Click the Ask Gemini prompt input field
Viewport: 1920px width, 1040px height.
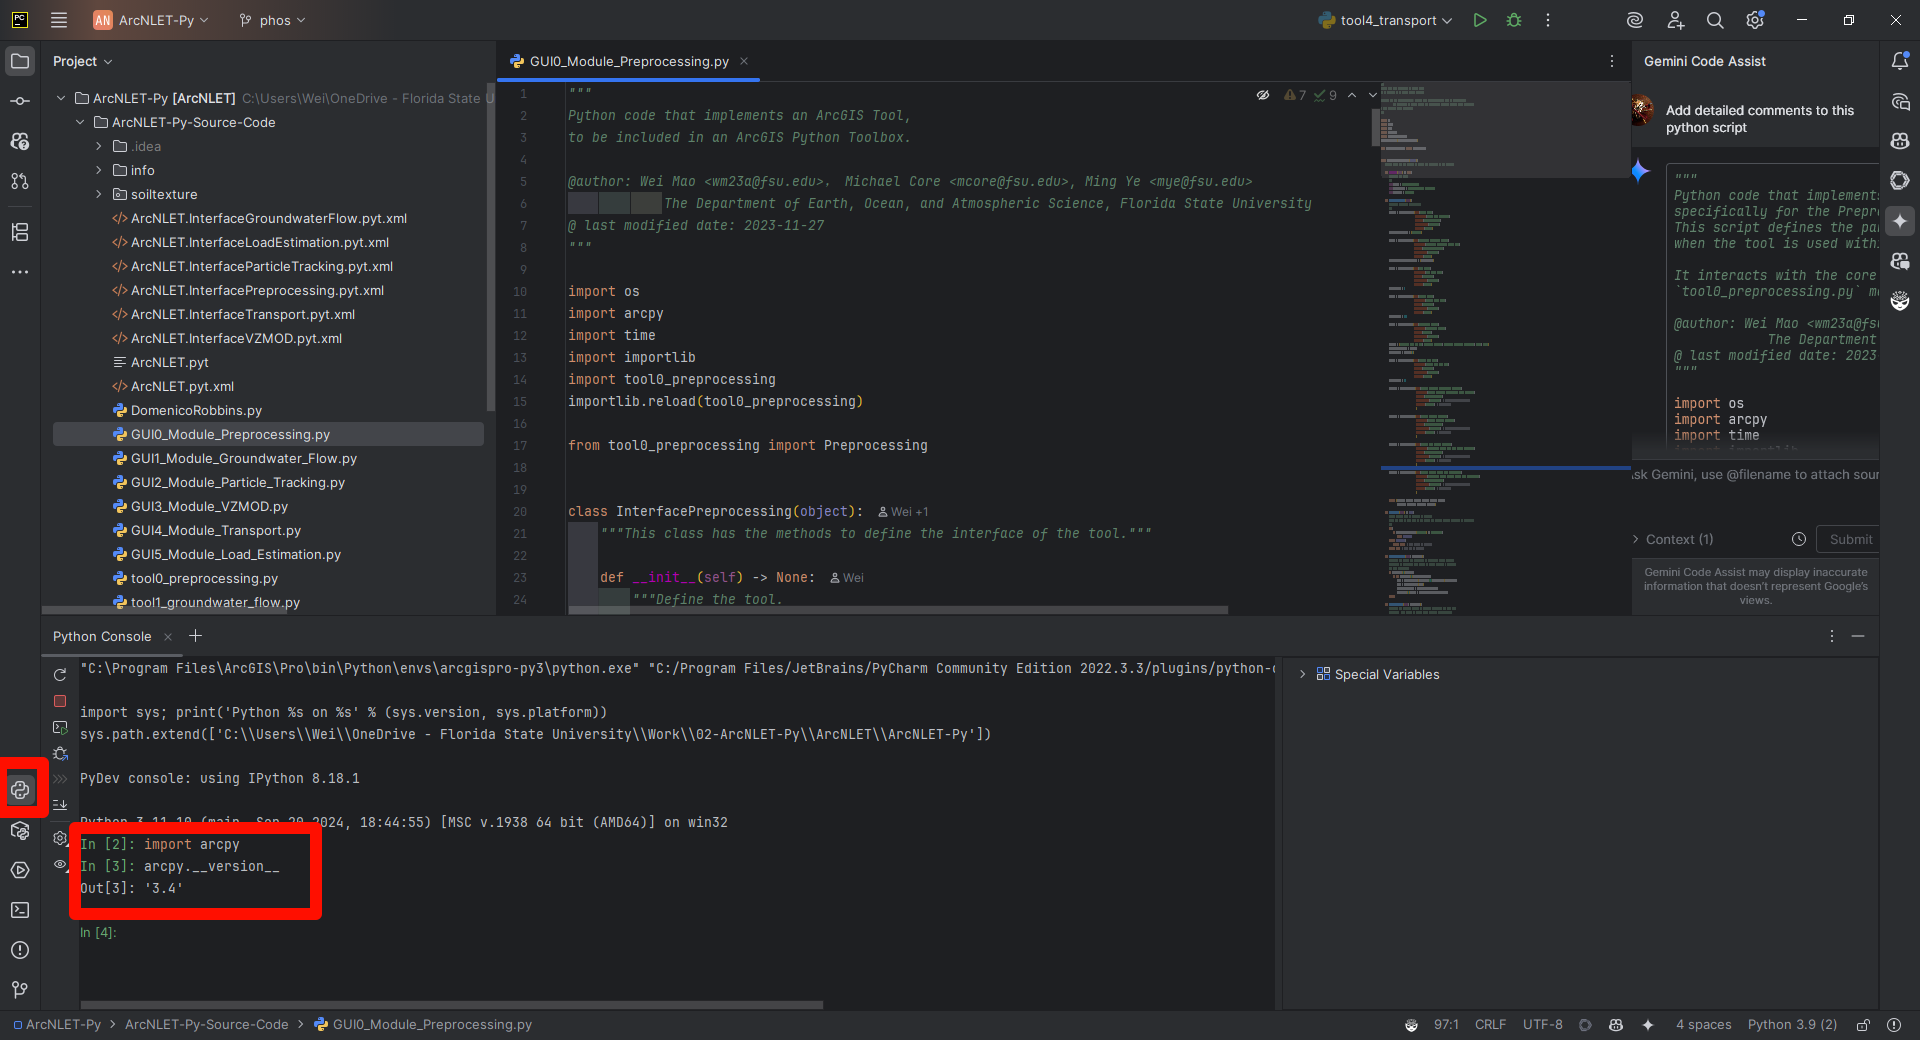1755,474
